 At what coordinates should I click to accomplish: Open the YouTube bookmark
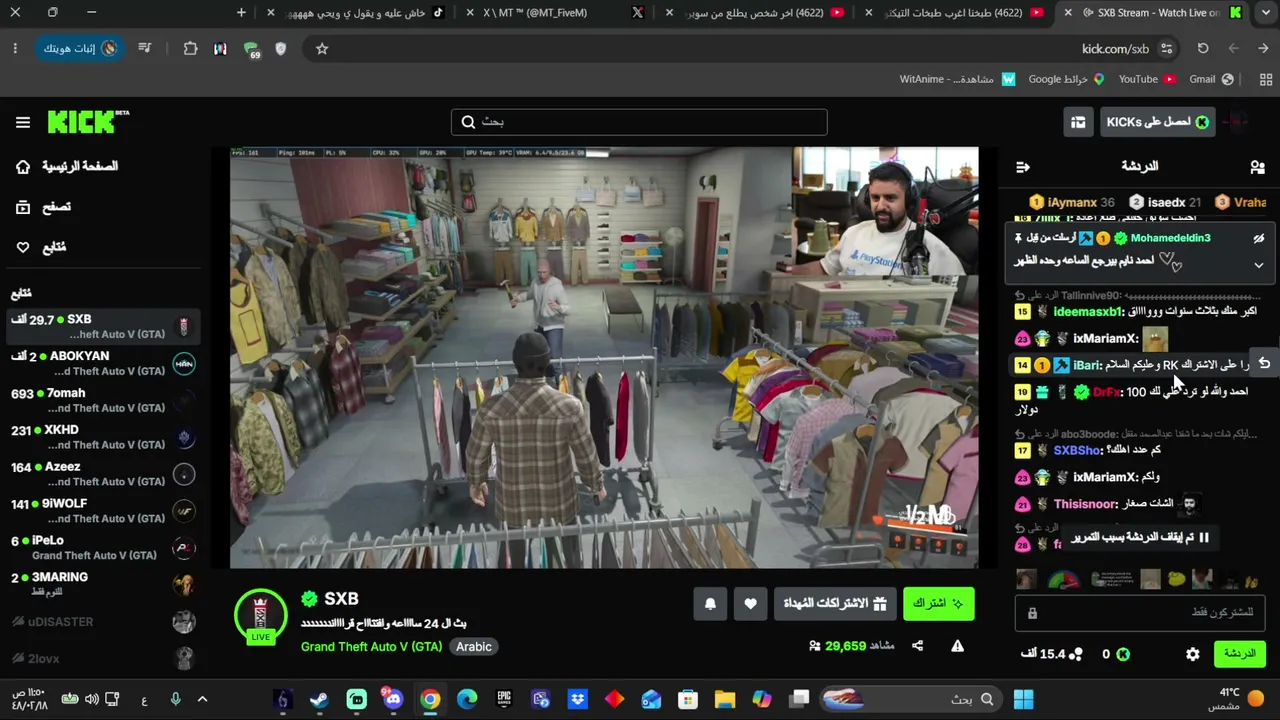[x=1146, y=79]
